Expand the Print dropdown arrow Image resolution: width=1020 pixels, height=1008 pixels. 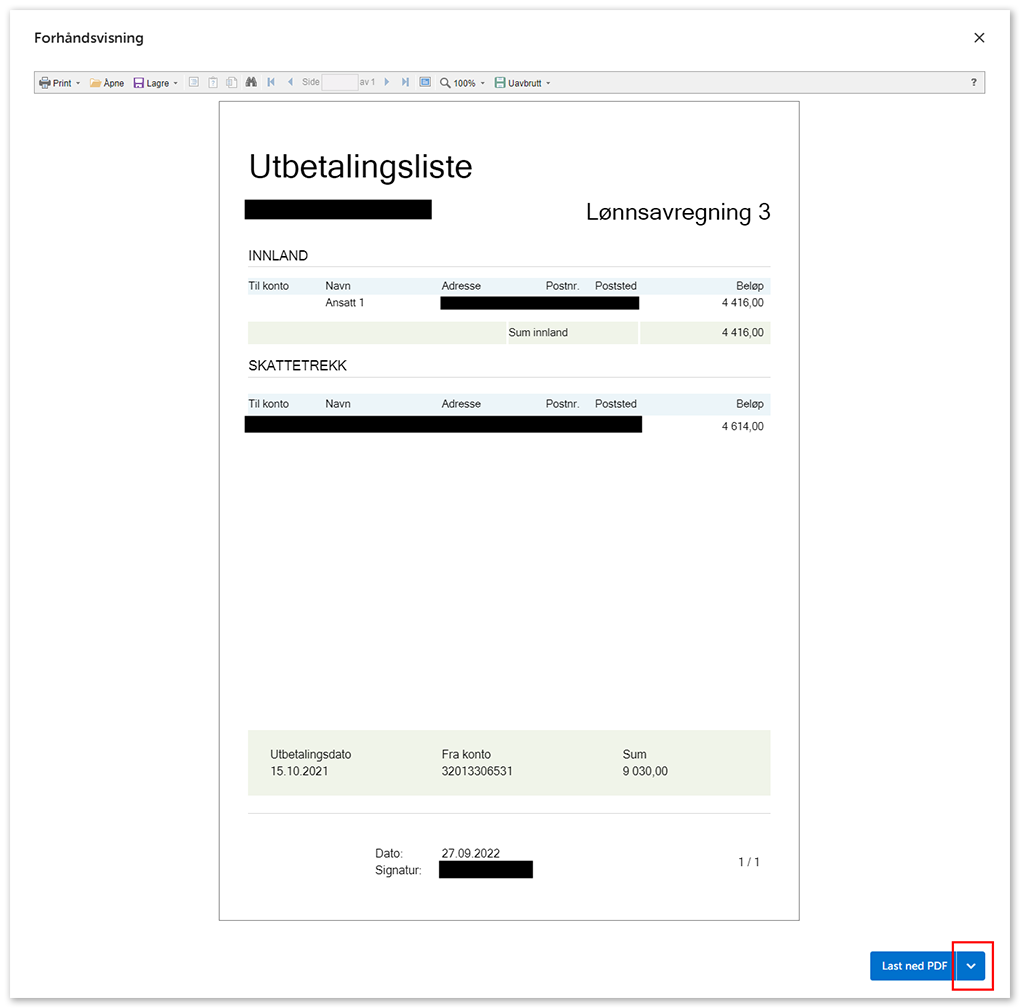[78, 83]
